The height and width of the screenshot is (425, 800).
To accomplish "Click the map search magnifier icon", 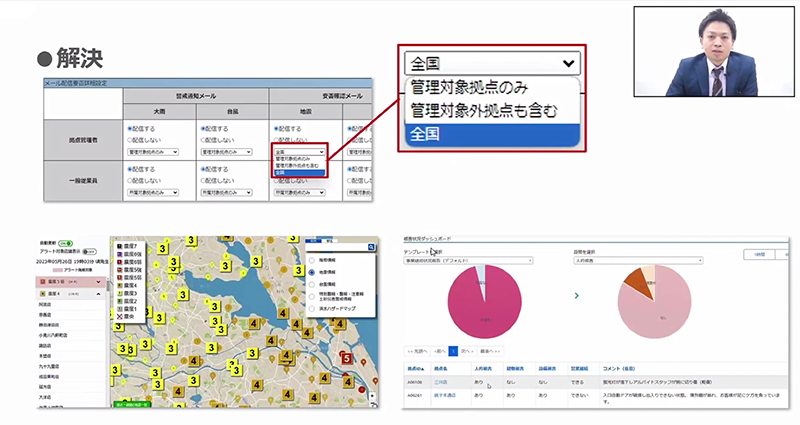I will [x=370, y=247].
